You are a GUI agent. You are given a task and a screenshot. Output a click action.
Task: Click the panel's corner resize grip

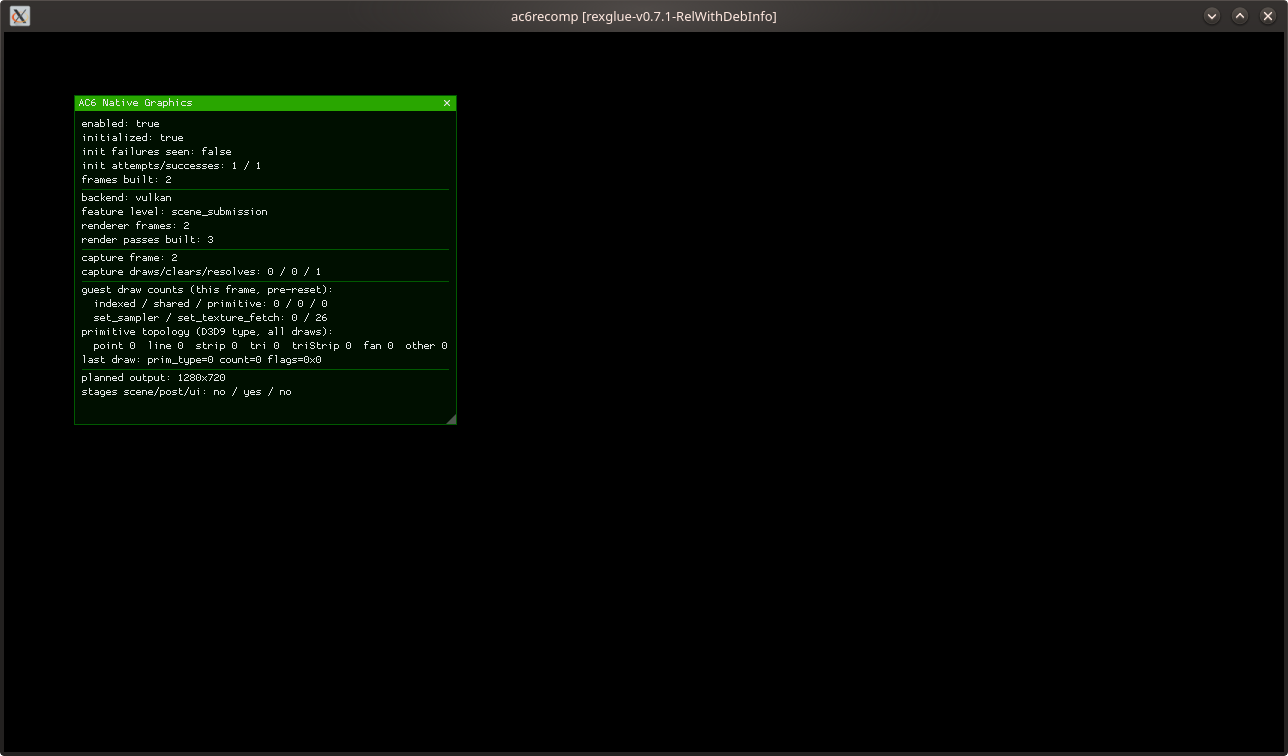pos(451,419)
